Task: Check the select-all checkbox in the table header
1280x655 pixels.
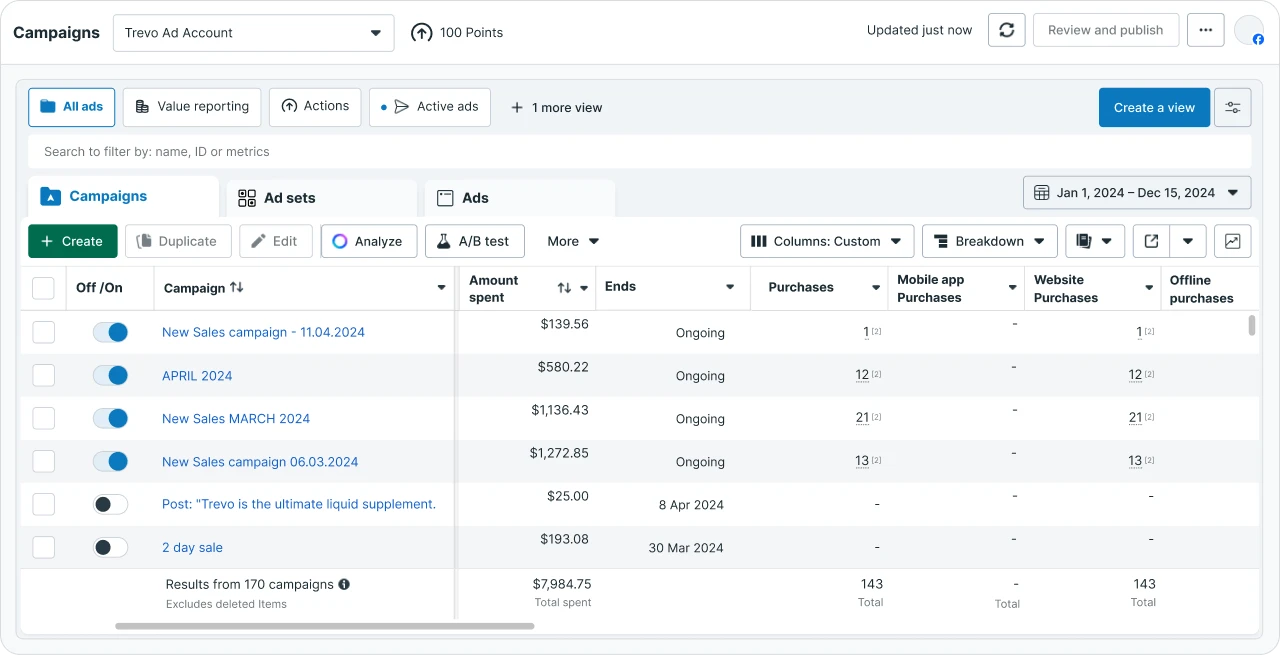Action: (x=43, y=288)
